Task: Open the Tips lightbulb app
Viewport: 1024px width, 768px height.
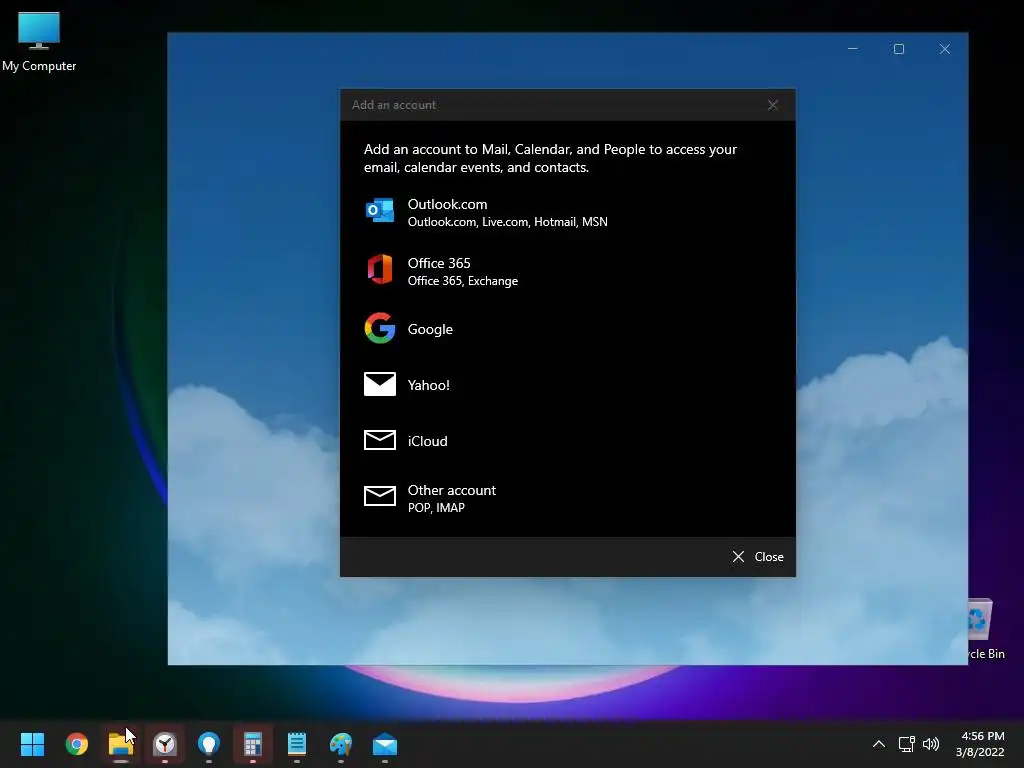Action: point(209,744)
